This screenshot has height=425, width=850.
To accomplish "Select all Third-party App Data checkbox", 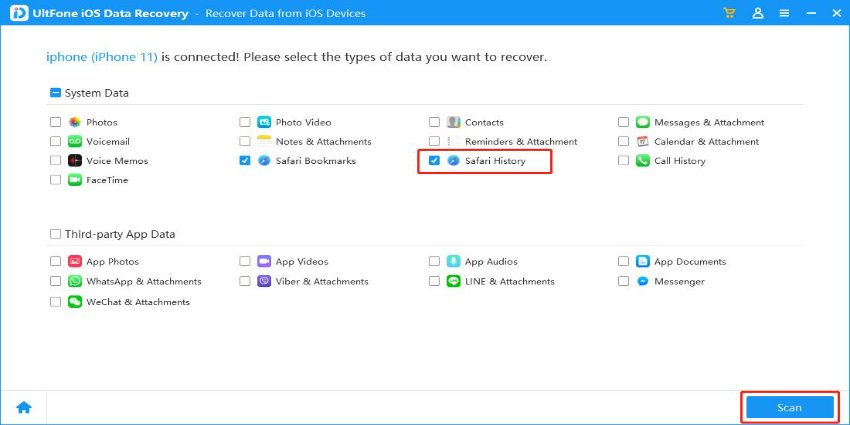I will [x=54, y=234].
